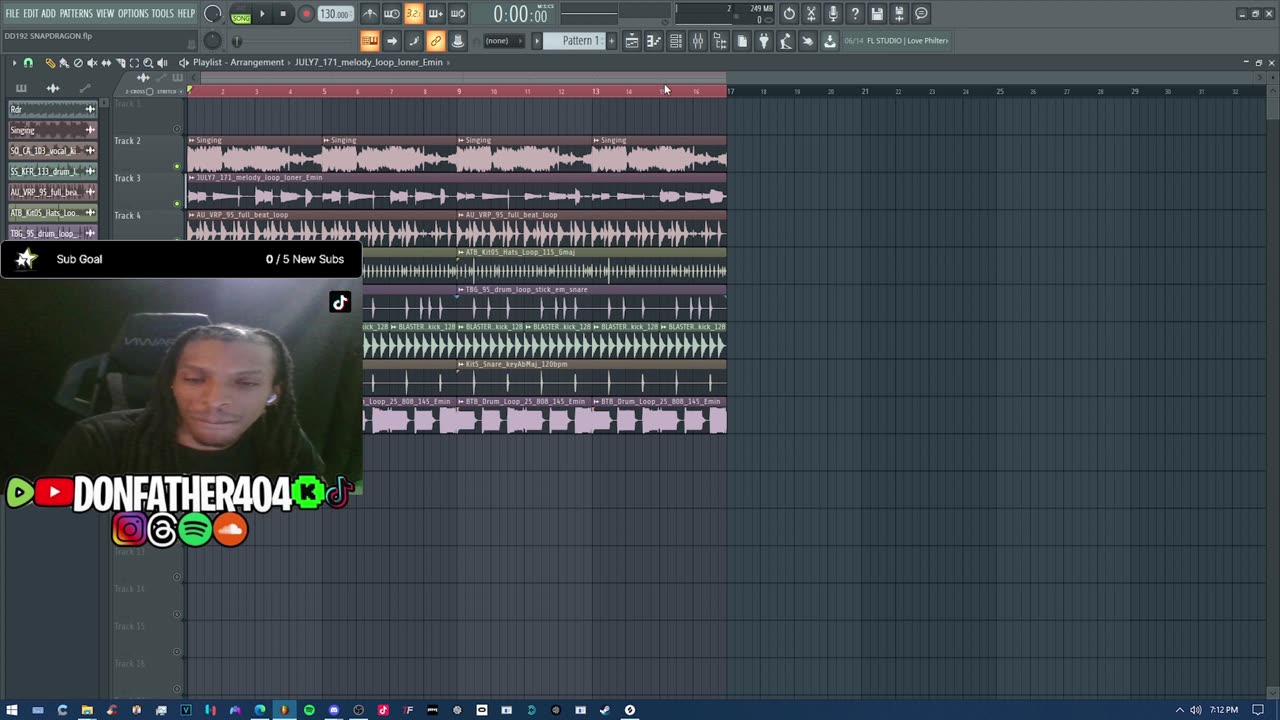This screenshot has height=720, width=1280.
Task: Click the tempo tapper icon
Action: coord(786,41)
